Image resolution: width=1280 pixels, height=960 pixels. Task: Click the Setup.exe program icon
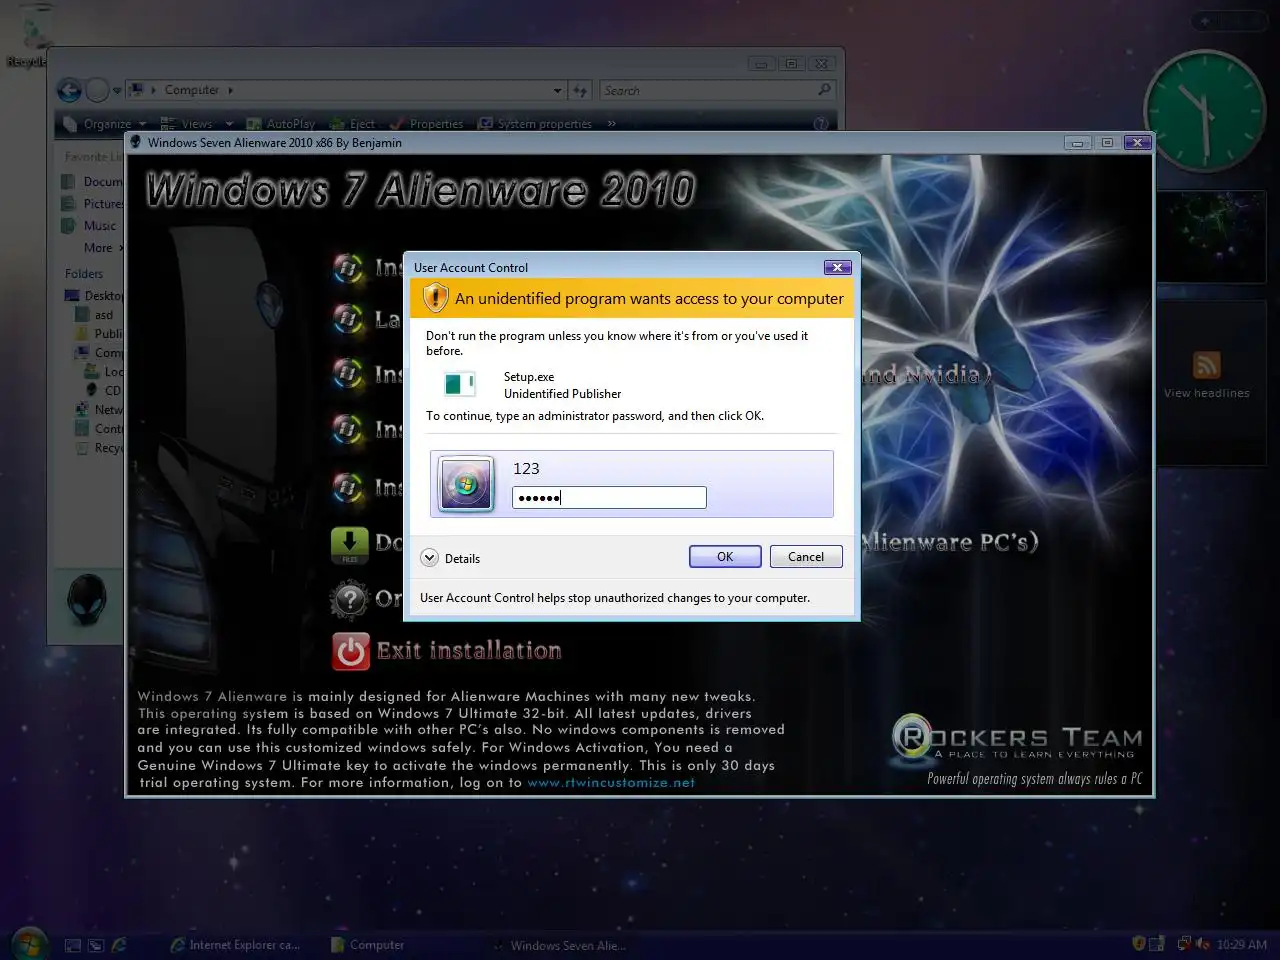click(460, 383)
